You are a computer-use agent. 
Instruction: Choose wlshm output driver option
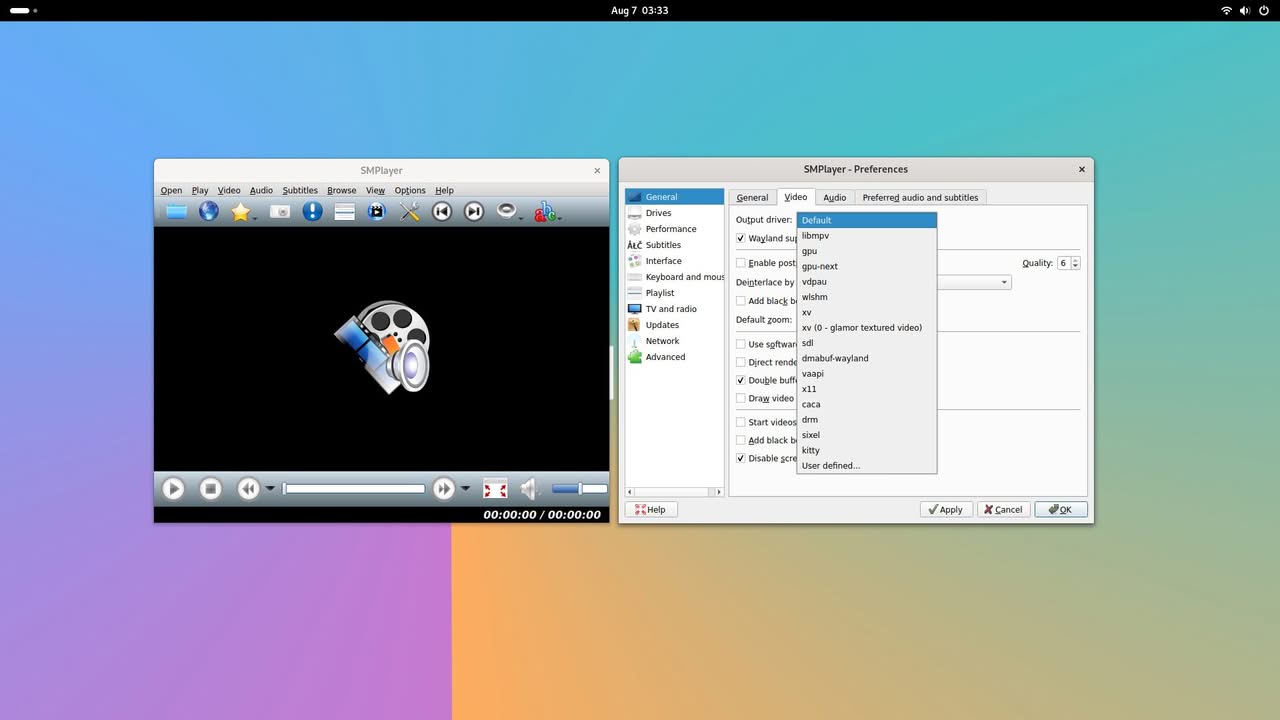pyautogui.click(x=866, y=297)
